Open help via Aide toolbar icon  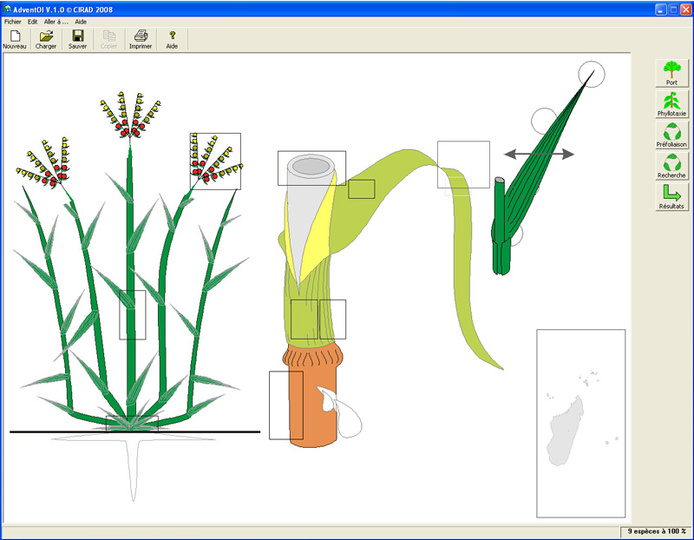[172, 39]
